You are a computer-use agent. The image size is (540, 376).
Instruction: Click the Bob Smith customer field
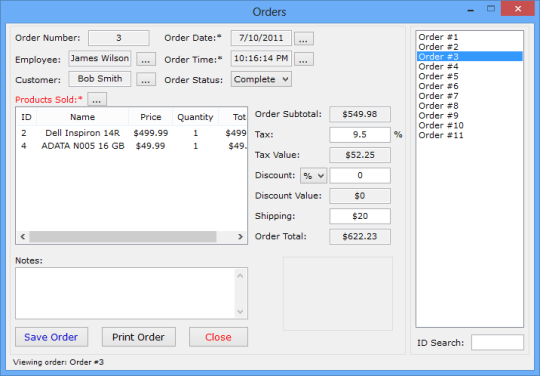[100, 79]
